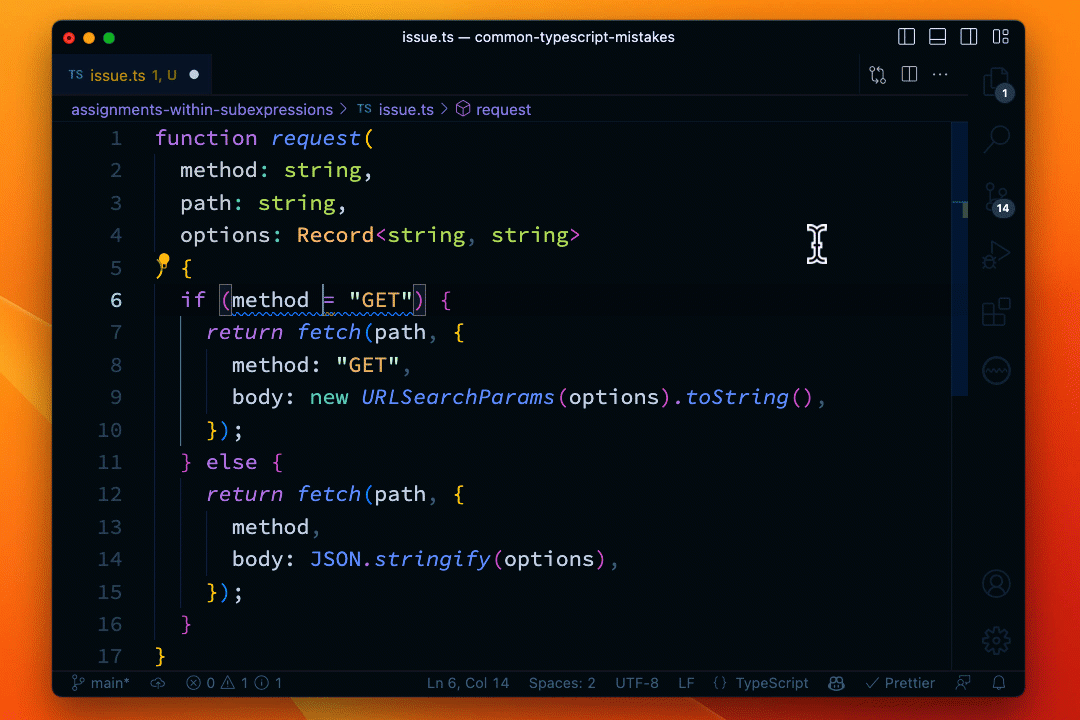This screenshot has height=720, width=1080.
Task: Open the Manage settings gear
Action: point(996,640)
